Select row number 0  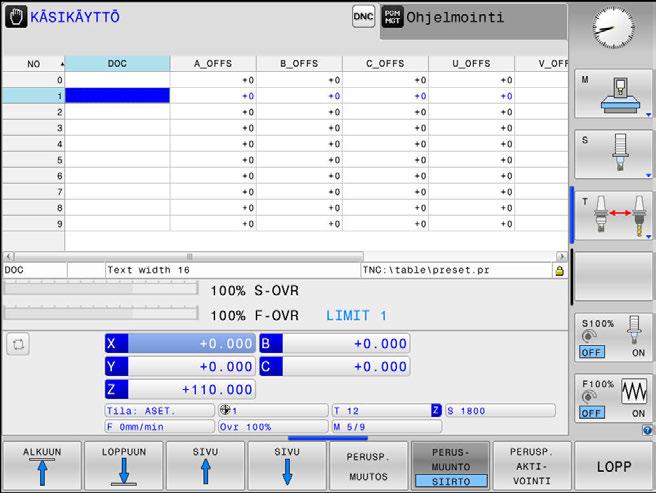pos(33,80)
